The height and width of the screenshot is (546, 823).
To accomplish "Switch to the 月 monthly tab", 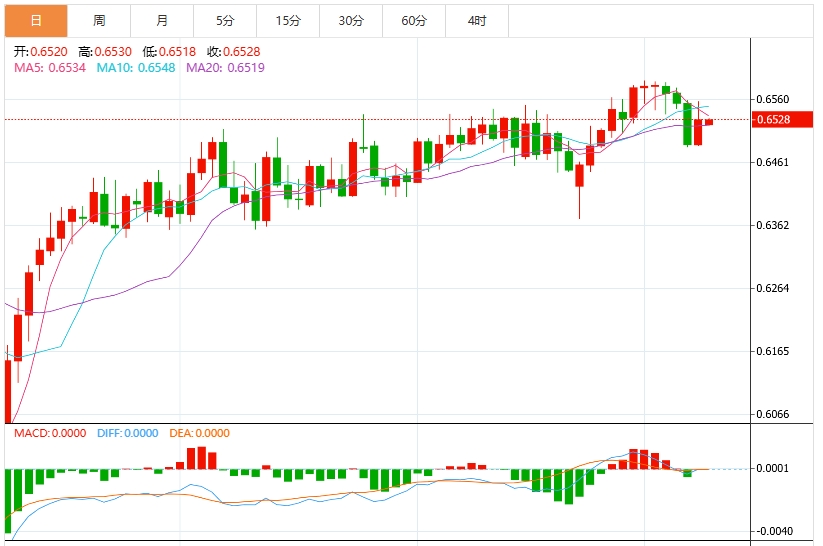I will click(162, 21).
